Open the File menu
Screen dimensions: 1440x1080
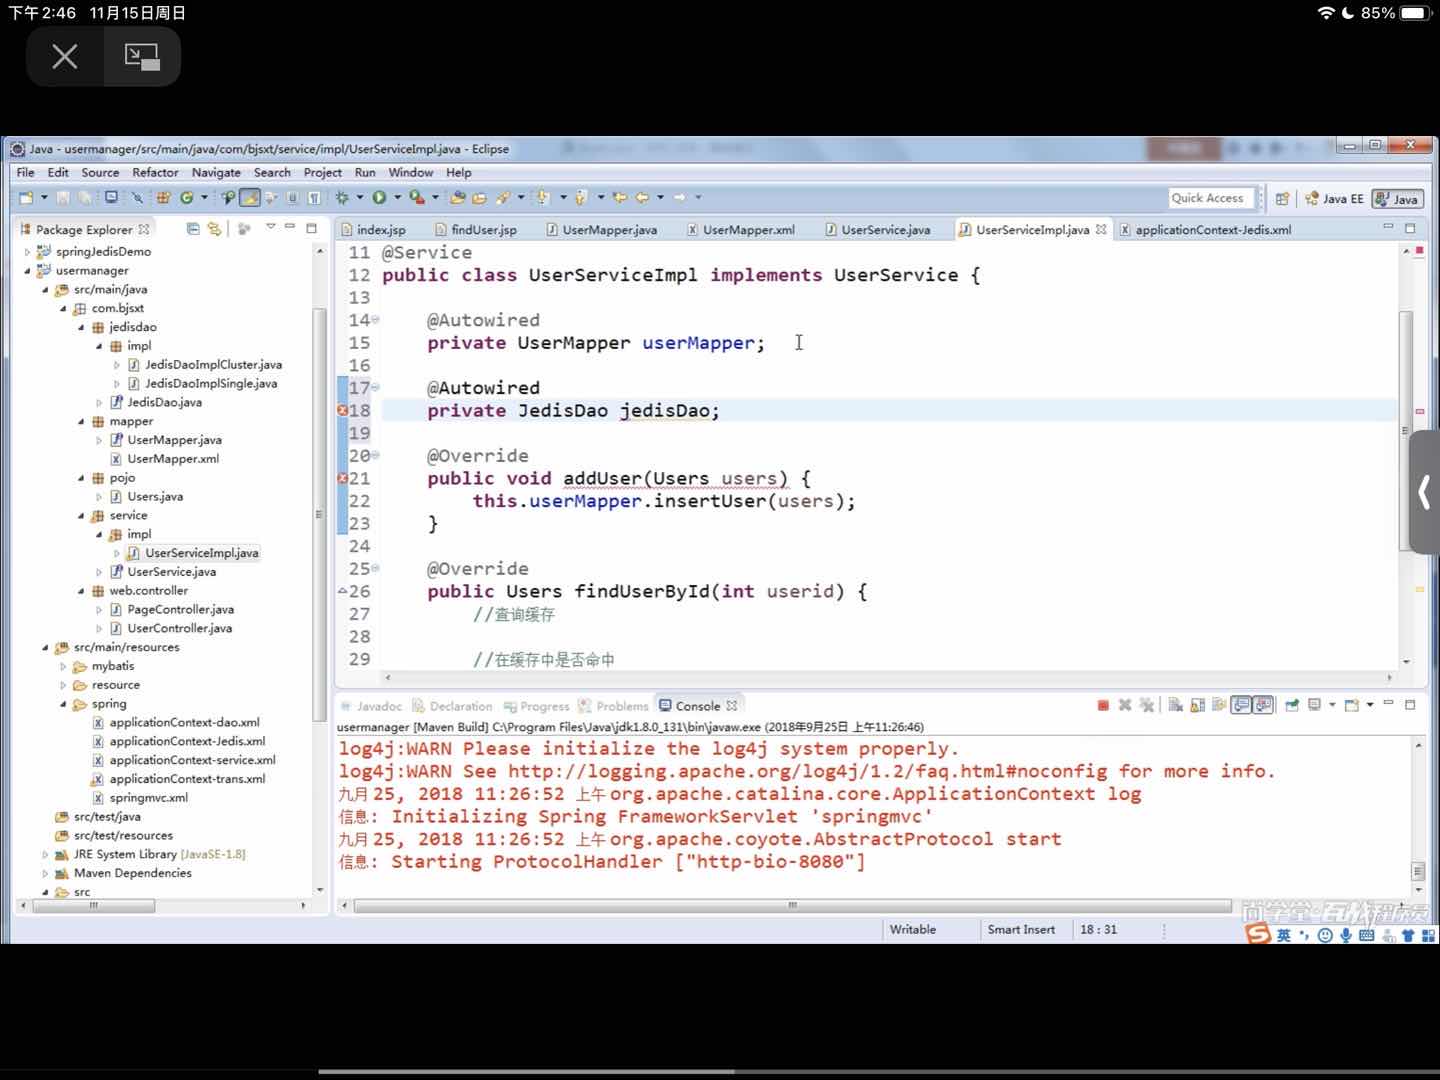tap(25, 172)
